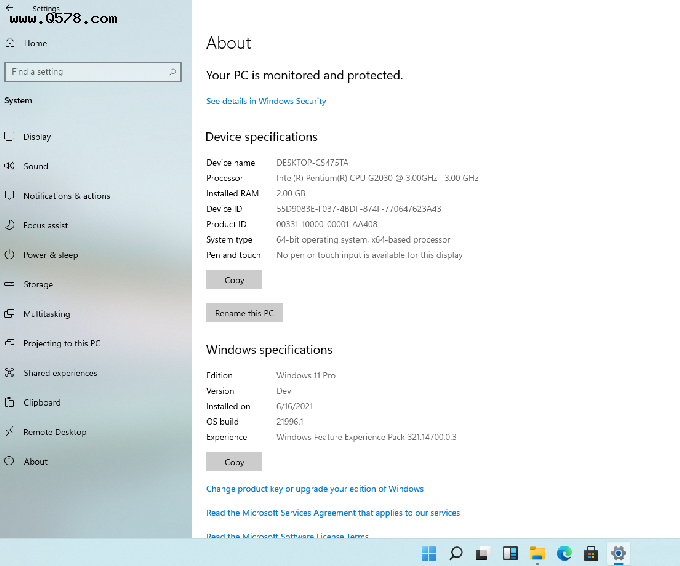680x566 pixels.
Task: Select Clipboard menu label
Action: pos(42,402)
